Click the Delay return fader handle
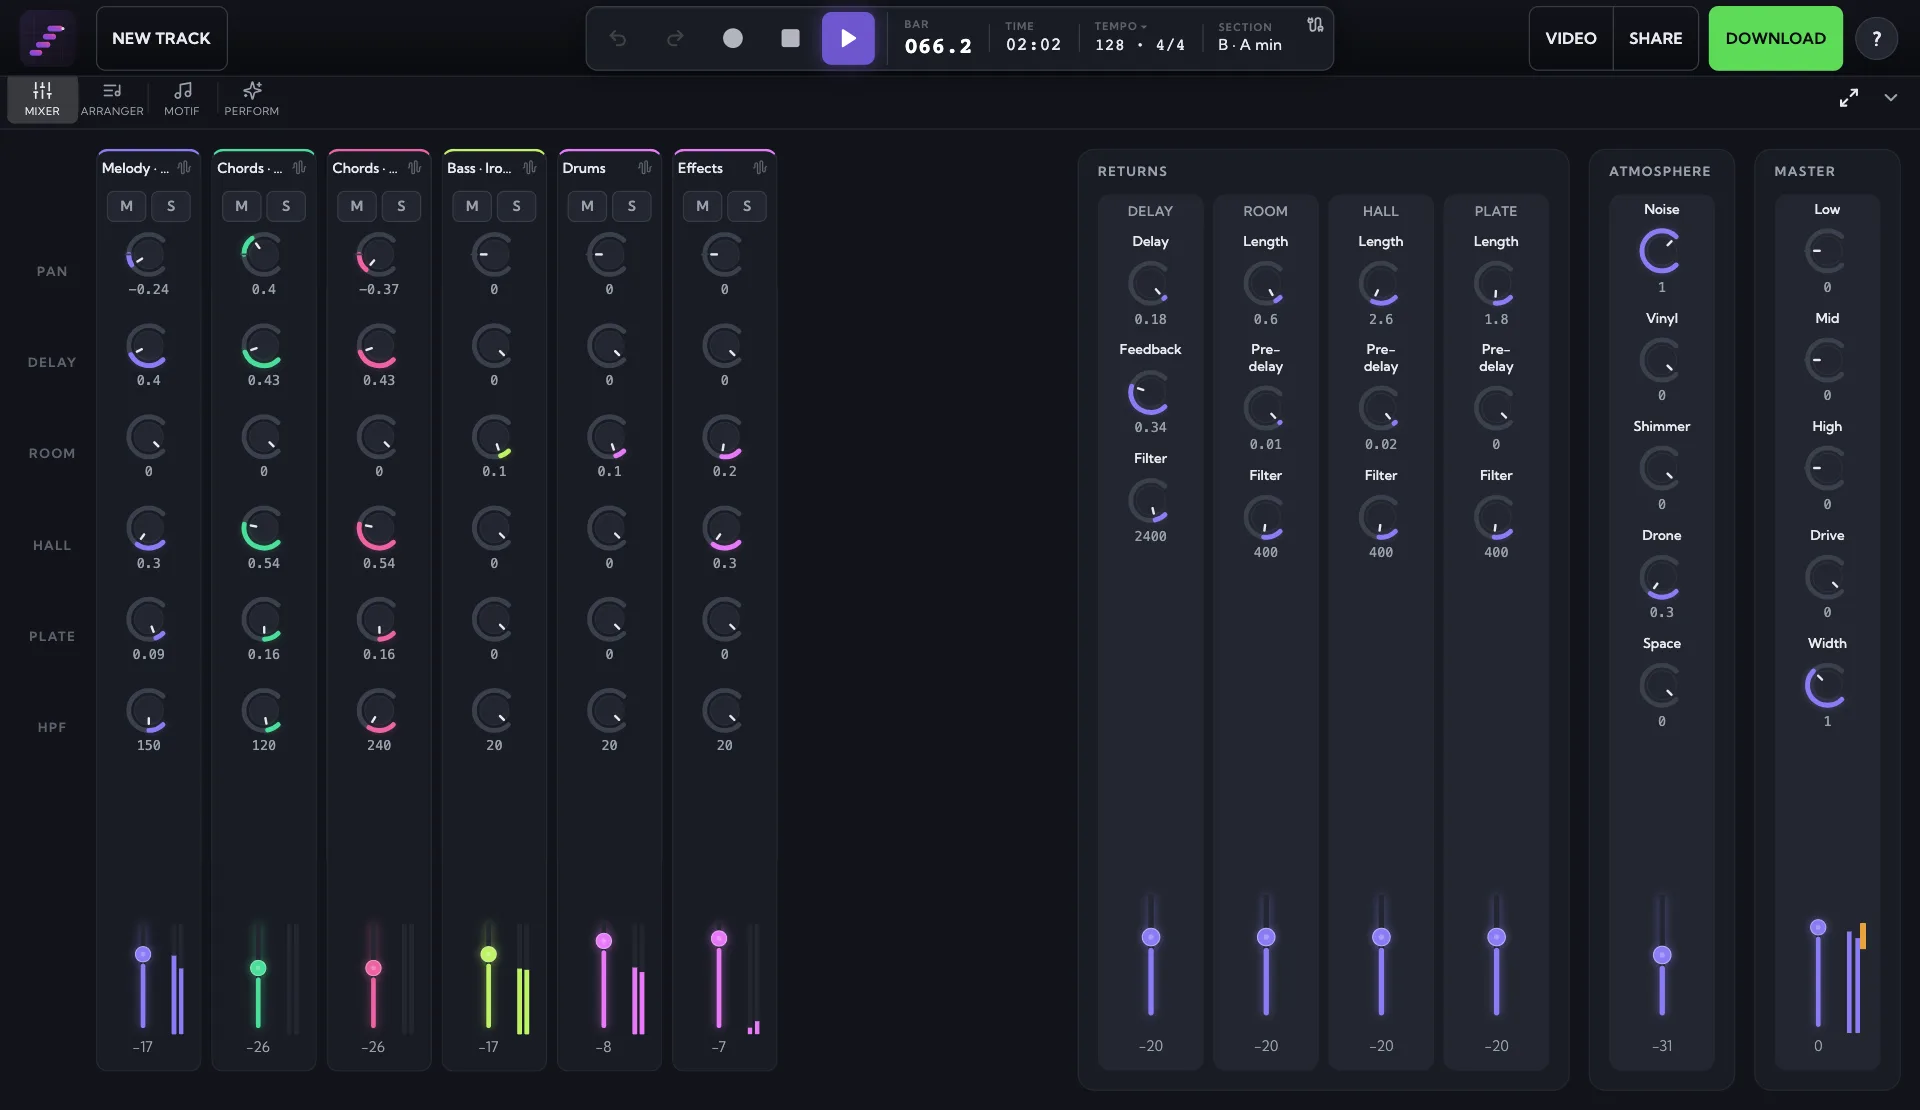The height and width of the screenshot is (1110, 1920). tap(1151, 937)
